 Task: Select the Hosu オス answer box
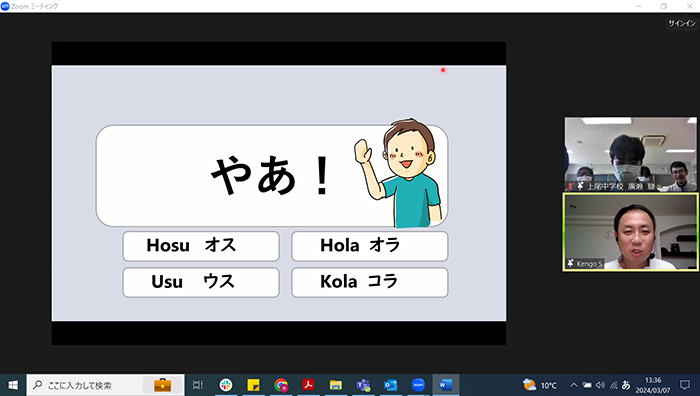201,246
